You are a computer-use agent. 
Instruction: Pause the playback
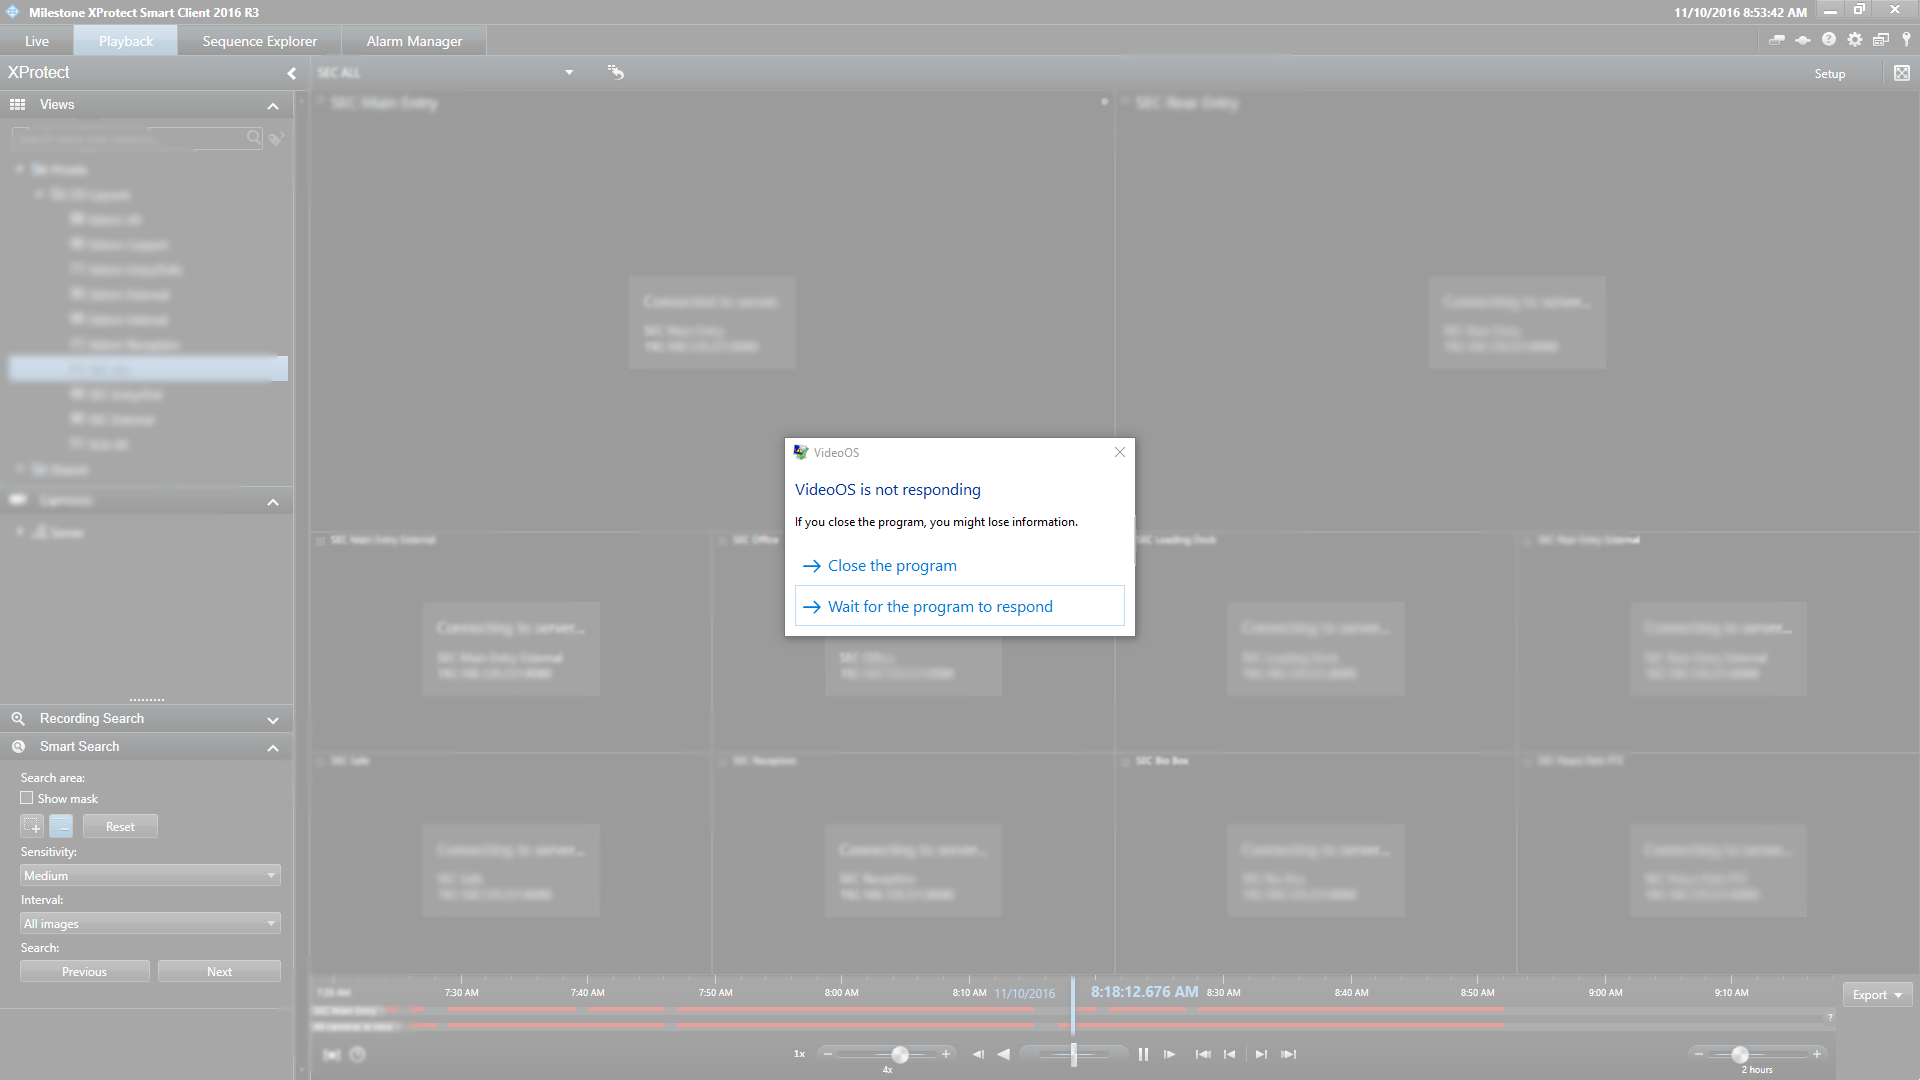(1143, 1054)
